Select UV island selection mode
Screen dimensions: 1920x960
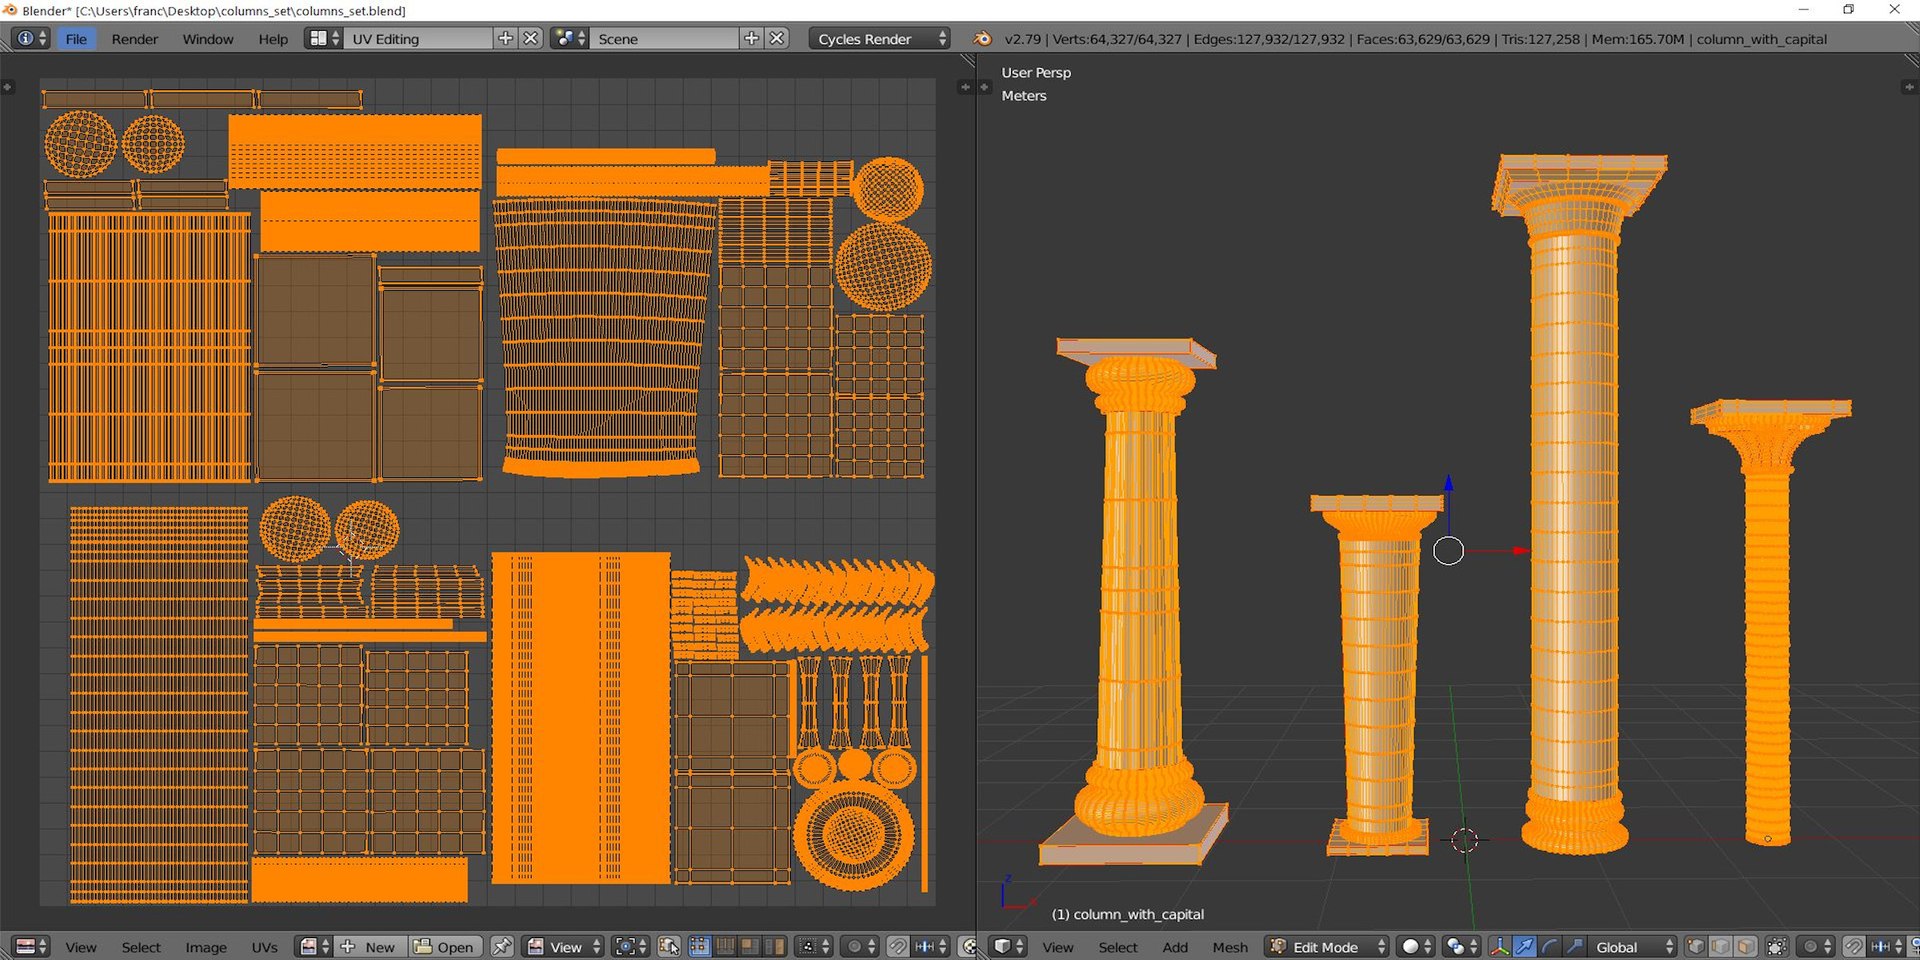774,946
